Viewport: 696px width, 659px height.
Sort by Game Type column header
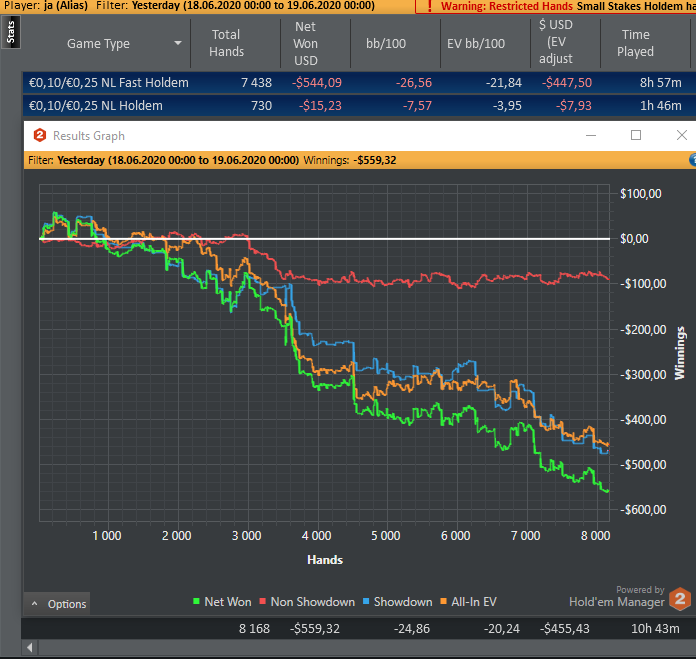99,43
